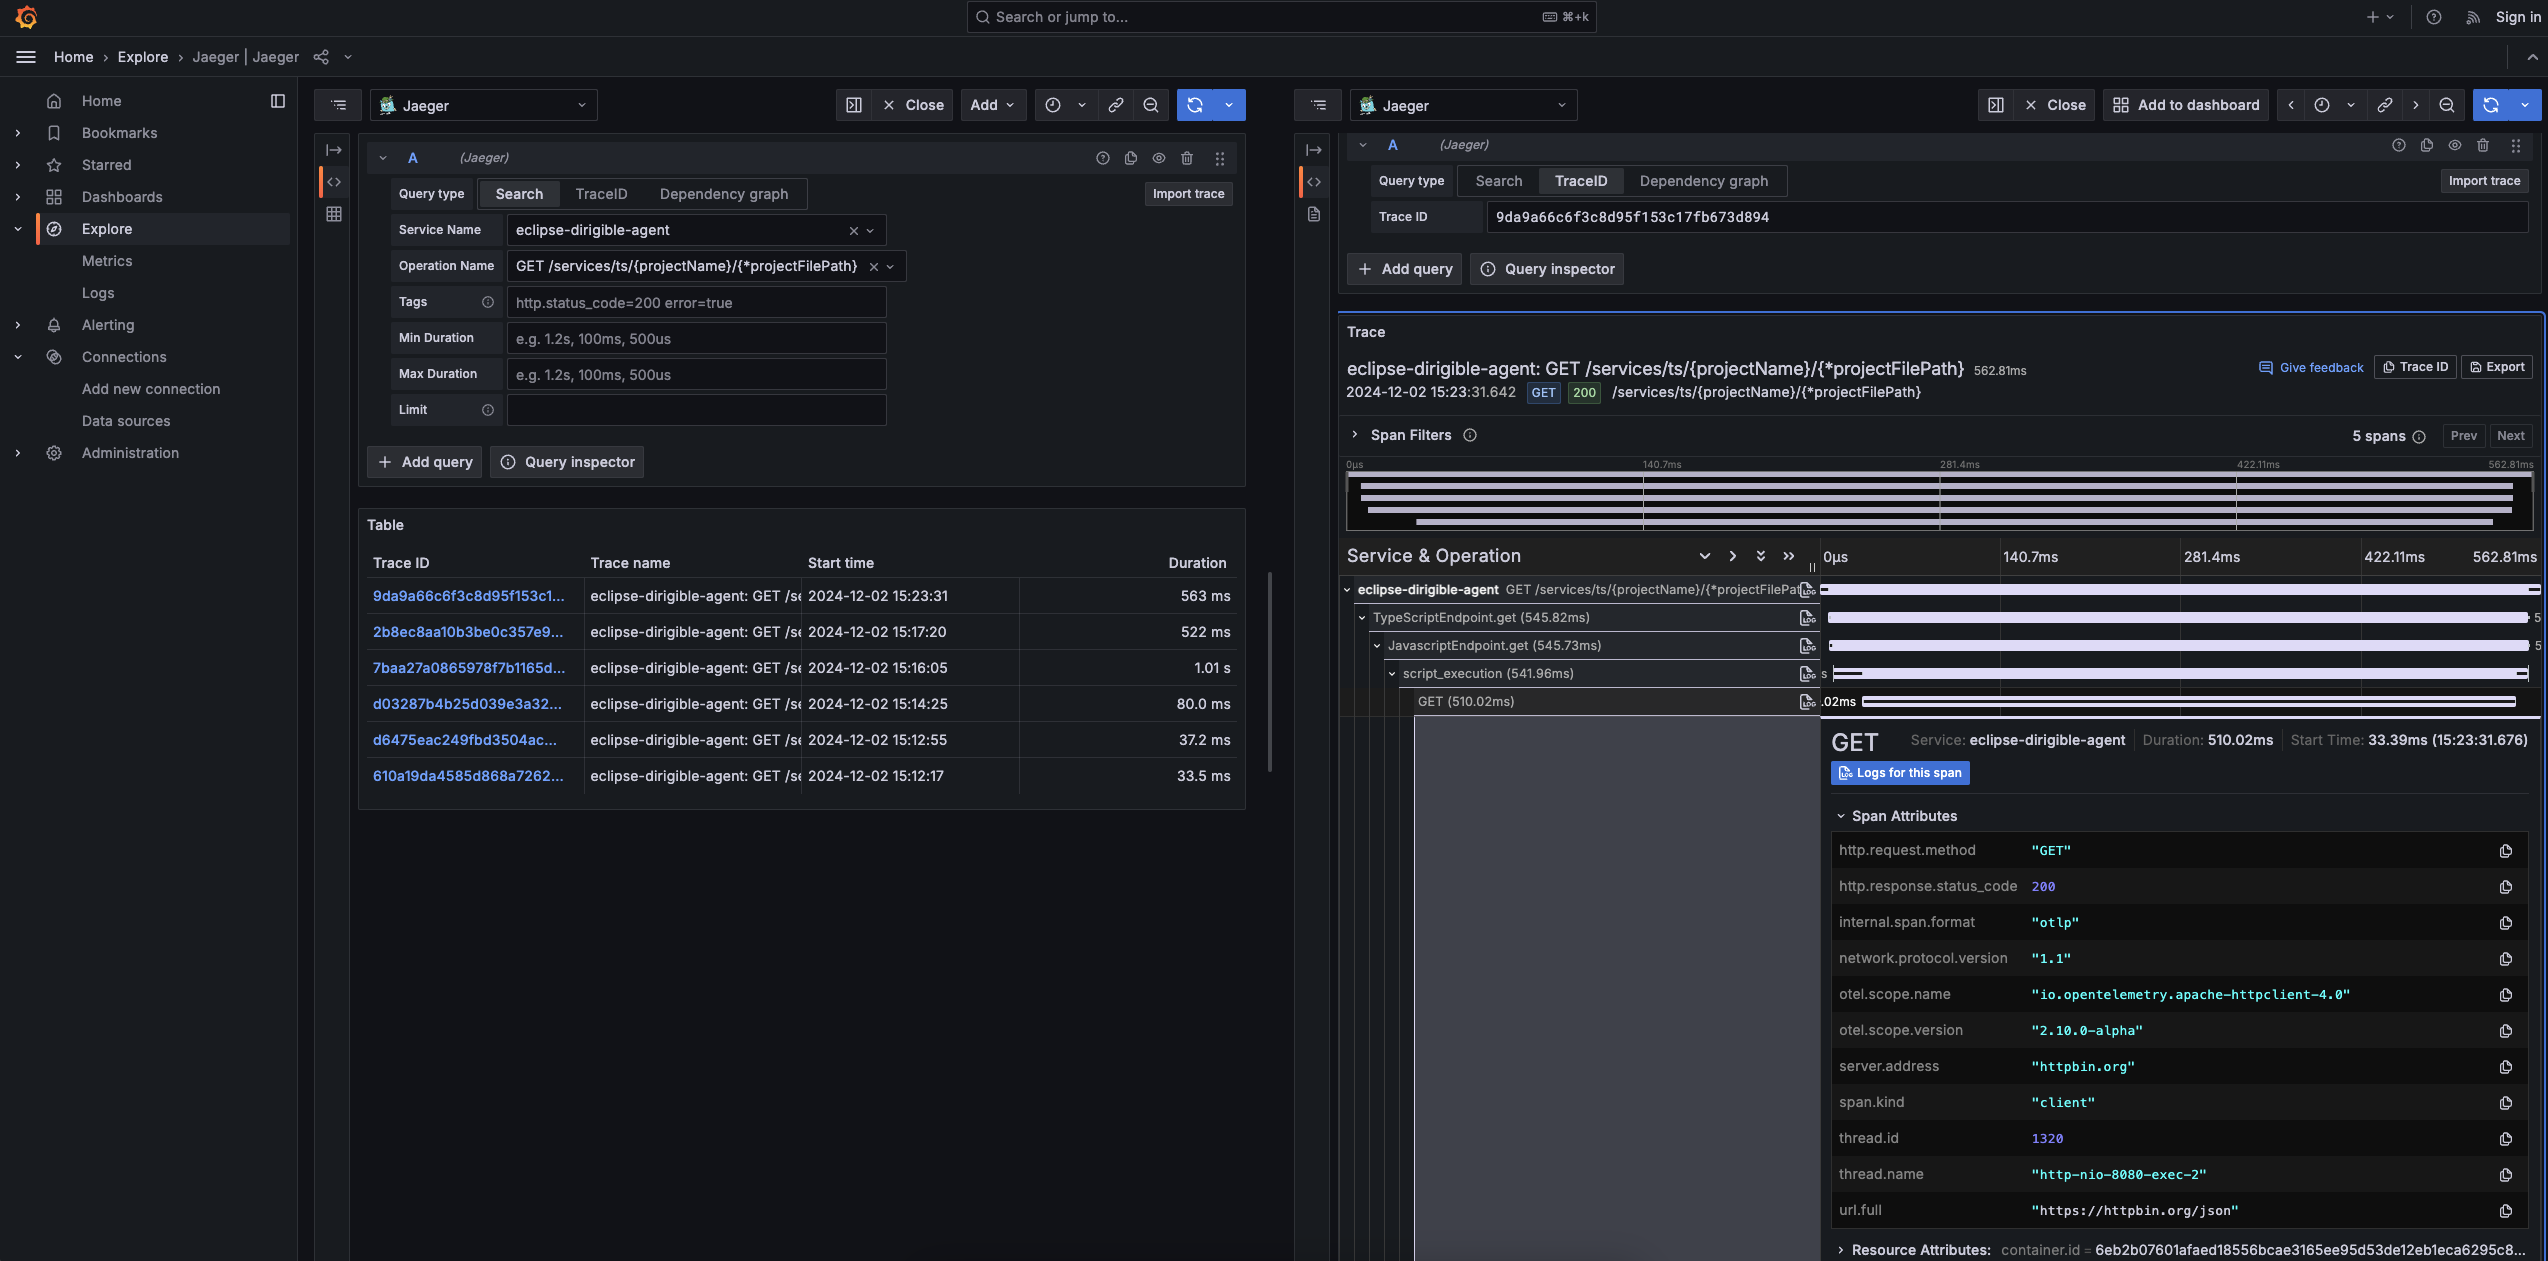Shift the right pane time range backwards
Image resolution: width=2548 pixels, height=1261 pixels.
[x=2291, y=105]
